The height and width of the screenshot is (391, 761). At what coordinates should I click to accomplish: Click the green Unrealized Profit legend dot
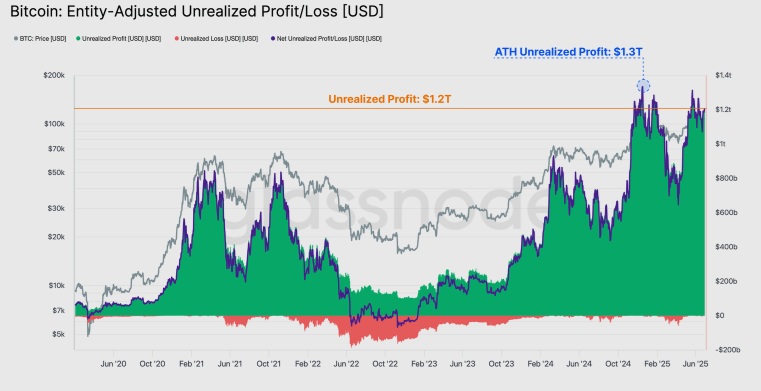point(78,39)
